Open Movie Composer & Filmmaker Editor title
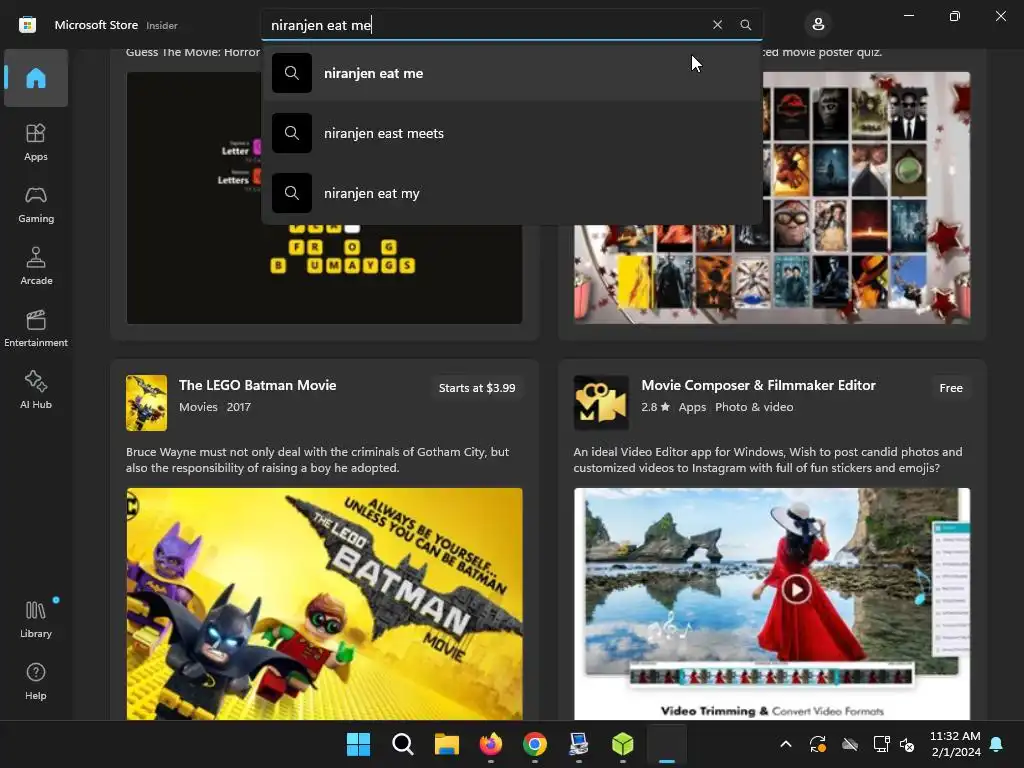This screenshot has height=768, width=1024. pos(758,385)
